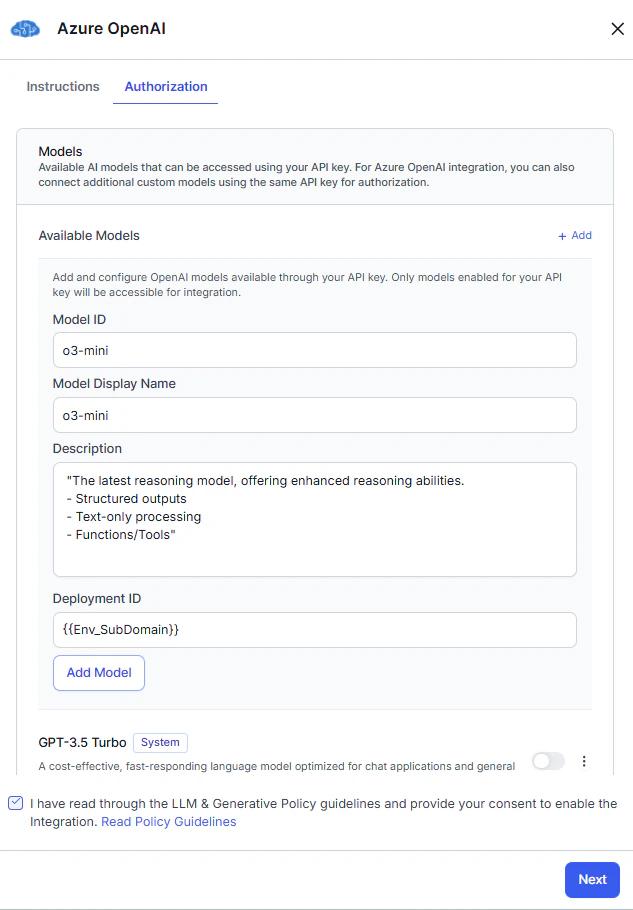
Task: Click the Add Model button
Action: point(98,672)
